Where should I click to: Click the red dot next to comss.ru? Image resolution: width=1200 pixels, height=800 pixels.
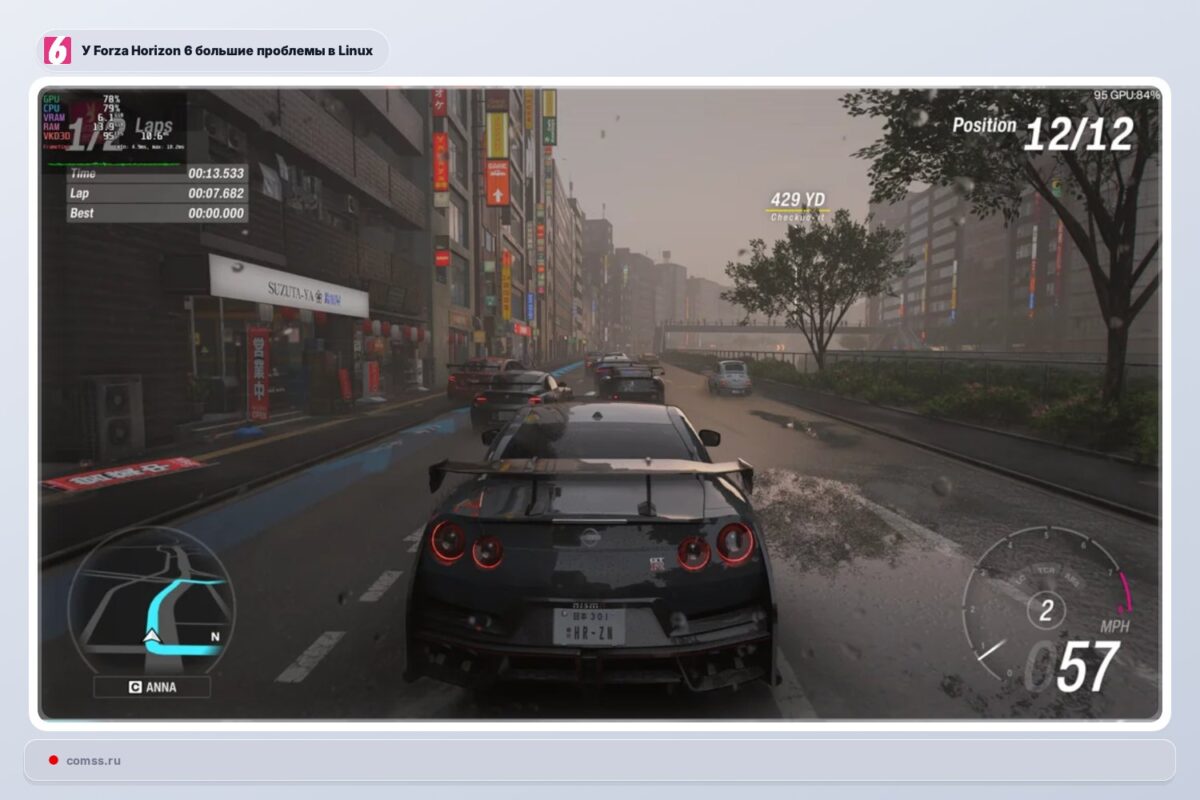53,761
